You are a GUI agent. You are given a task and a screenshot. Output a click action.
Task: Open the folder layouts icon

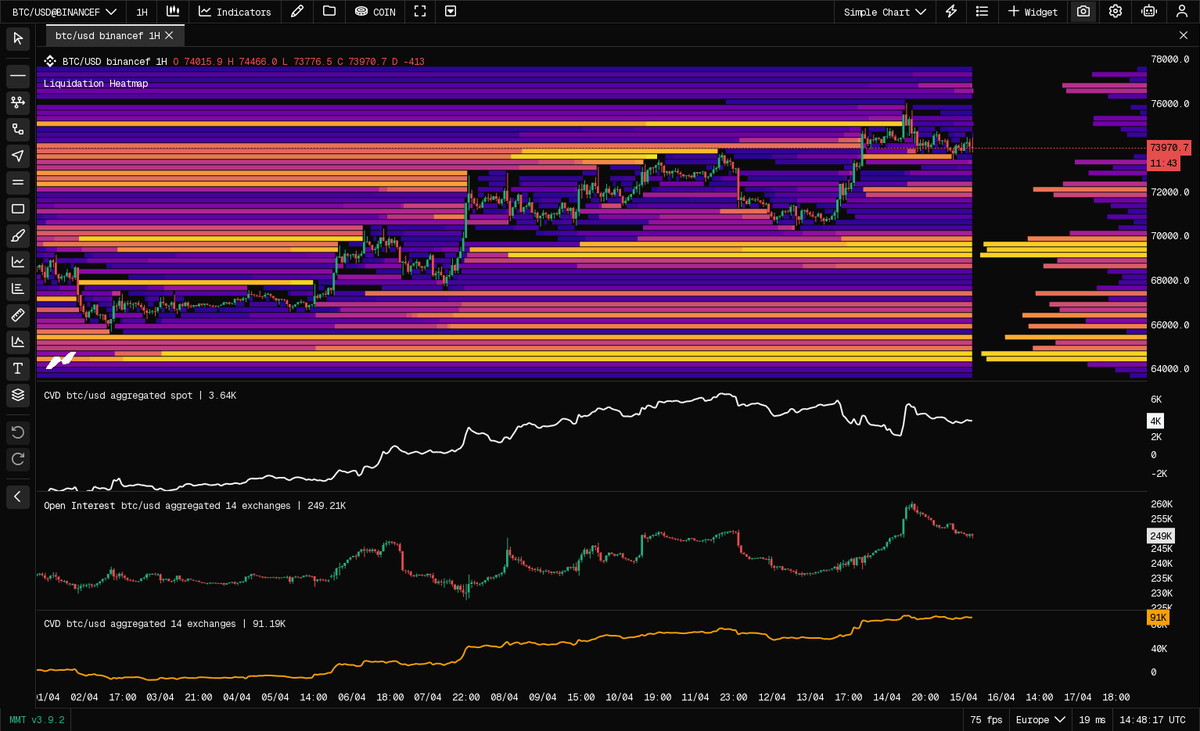coord(329,12)
